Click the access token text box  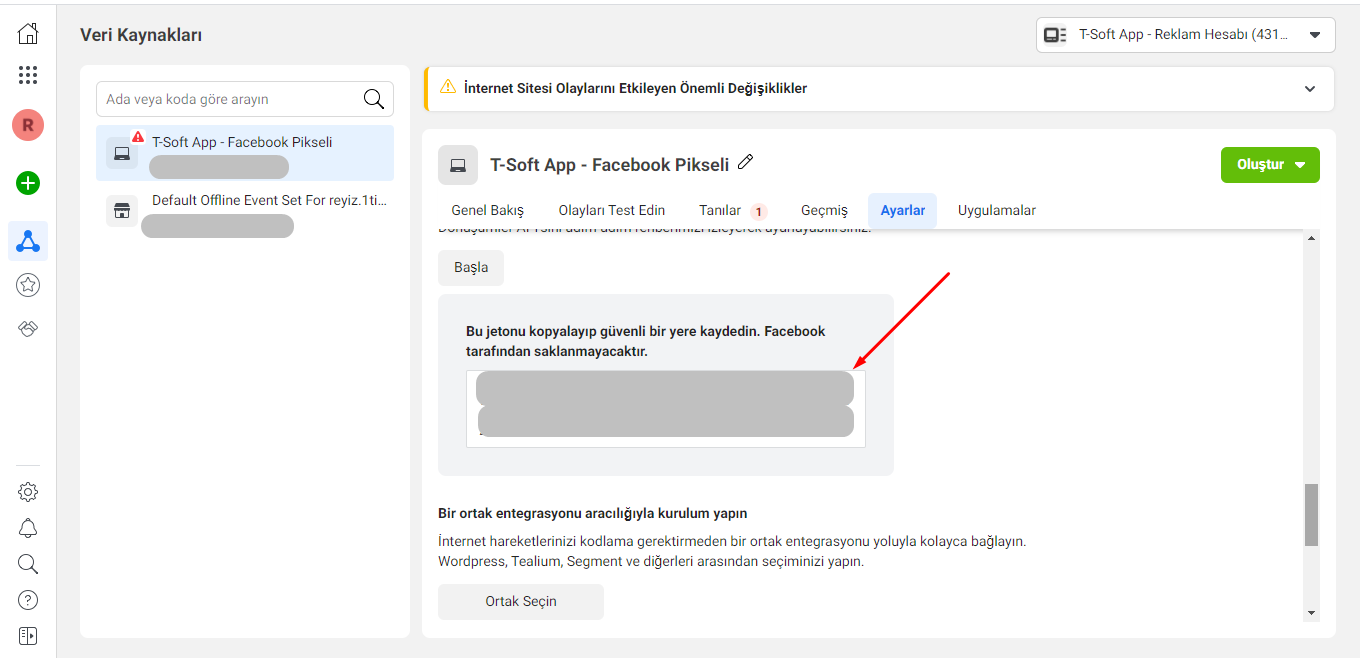click(x=666, y=409)
